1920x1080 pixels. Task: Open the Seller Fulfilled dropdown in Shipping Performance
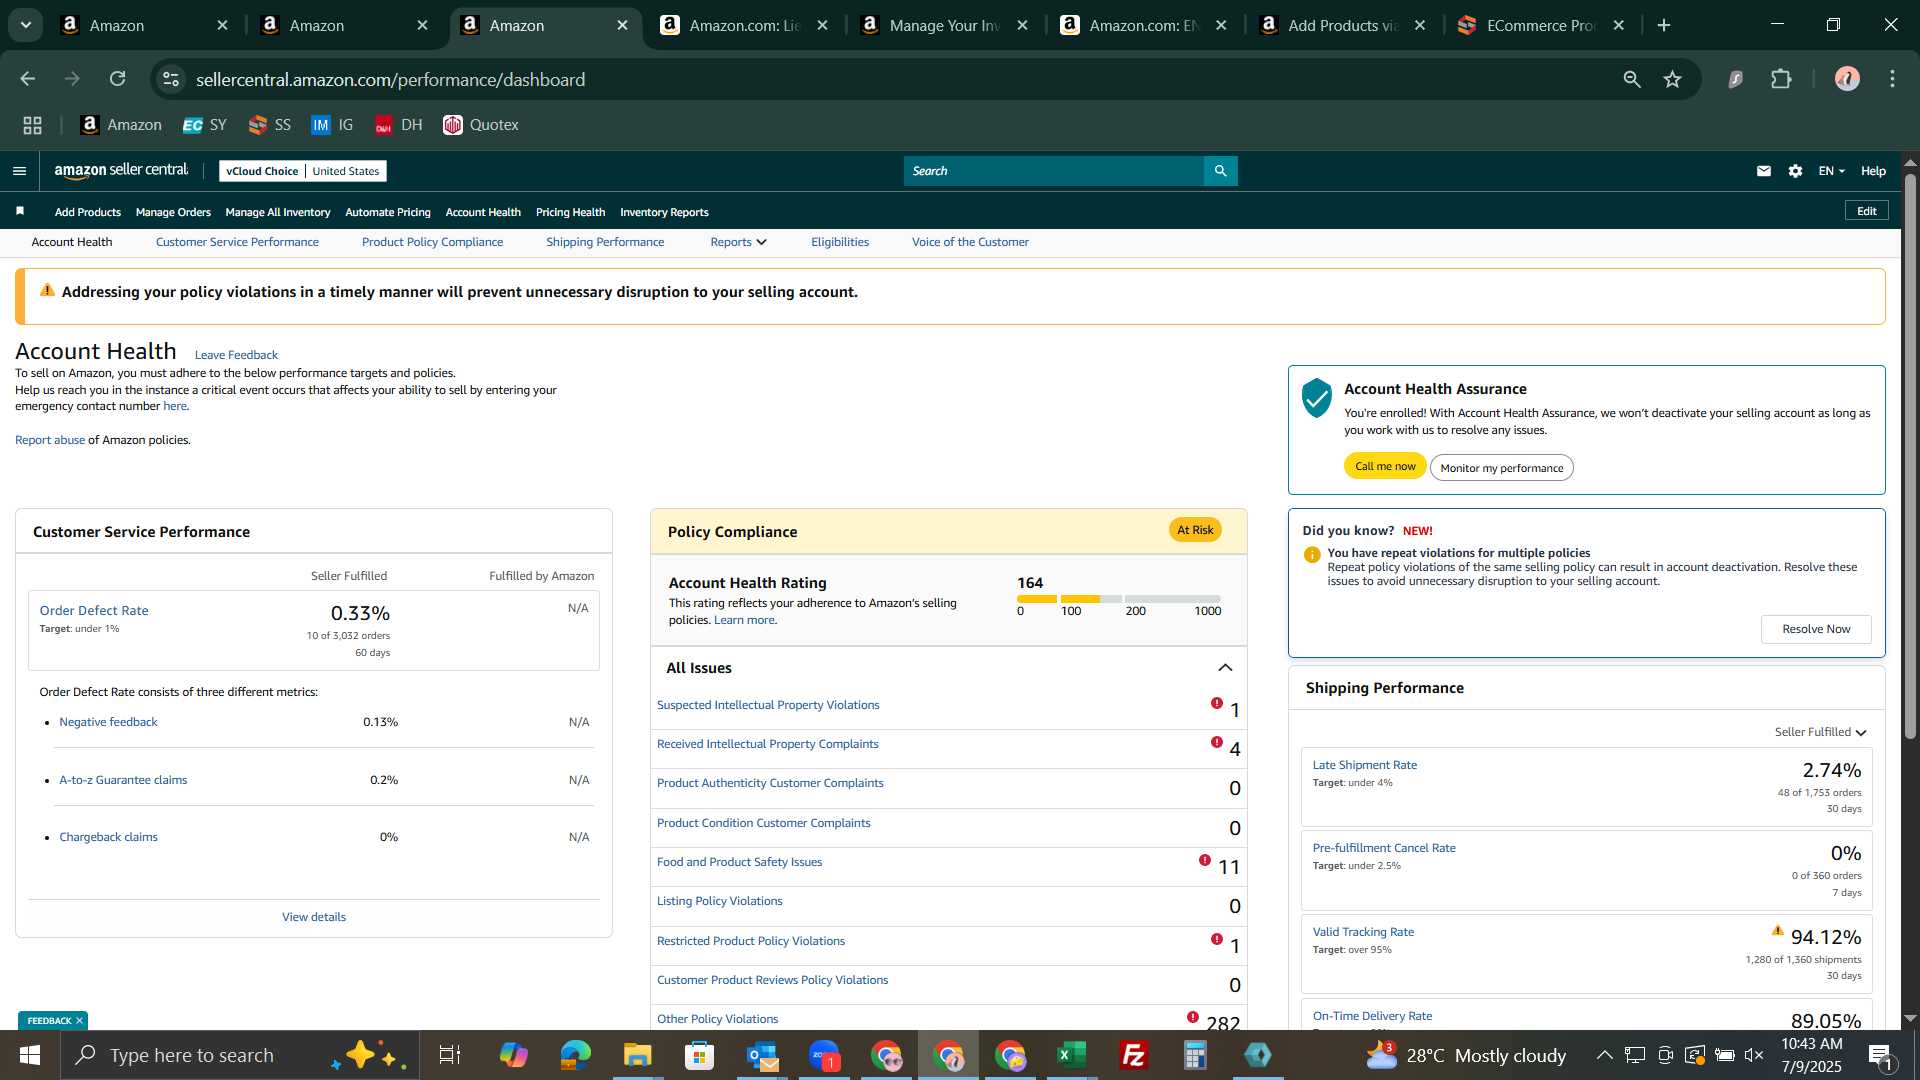point(1820,732)
